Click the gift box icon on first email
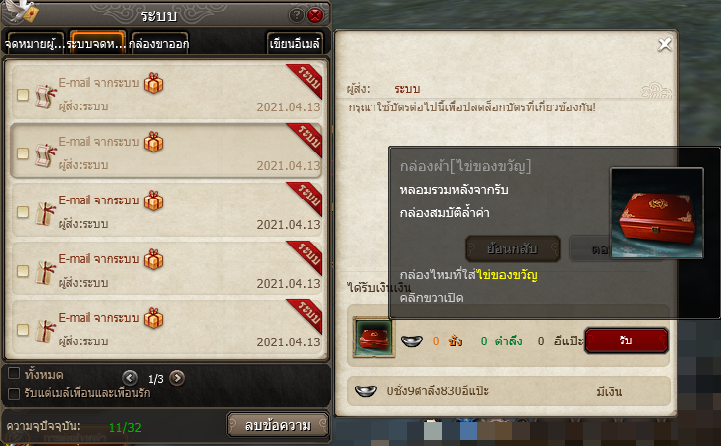The image size is (721, 446). (154, 83)
